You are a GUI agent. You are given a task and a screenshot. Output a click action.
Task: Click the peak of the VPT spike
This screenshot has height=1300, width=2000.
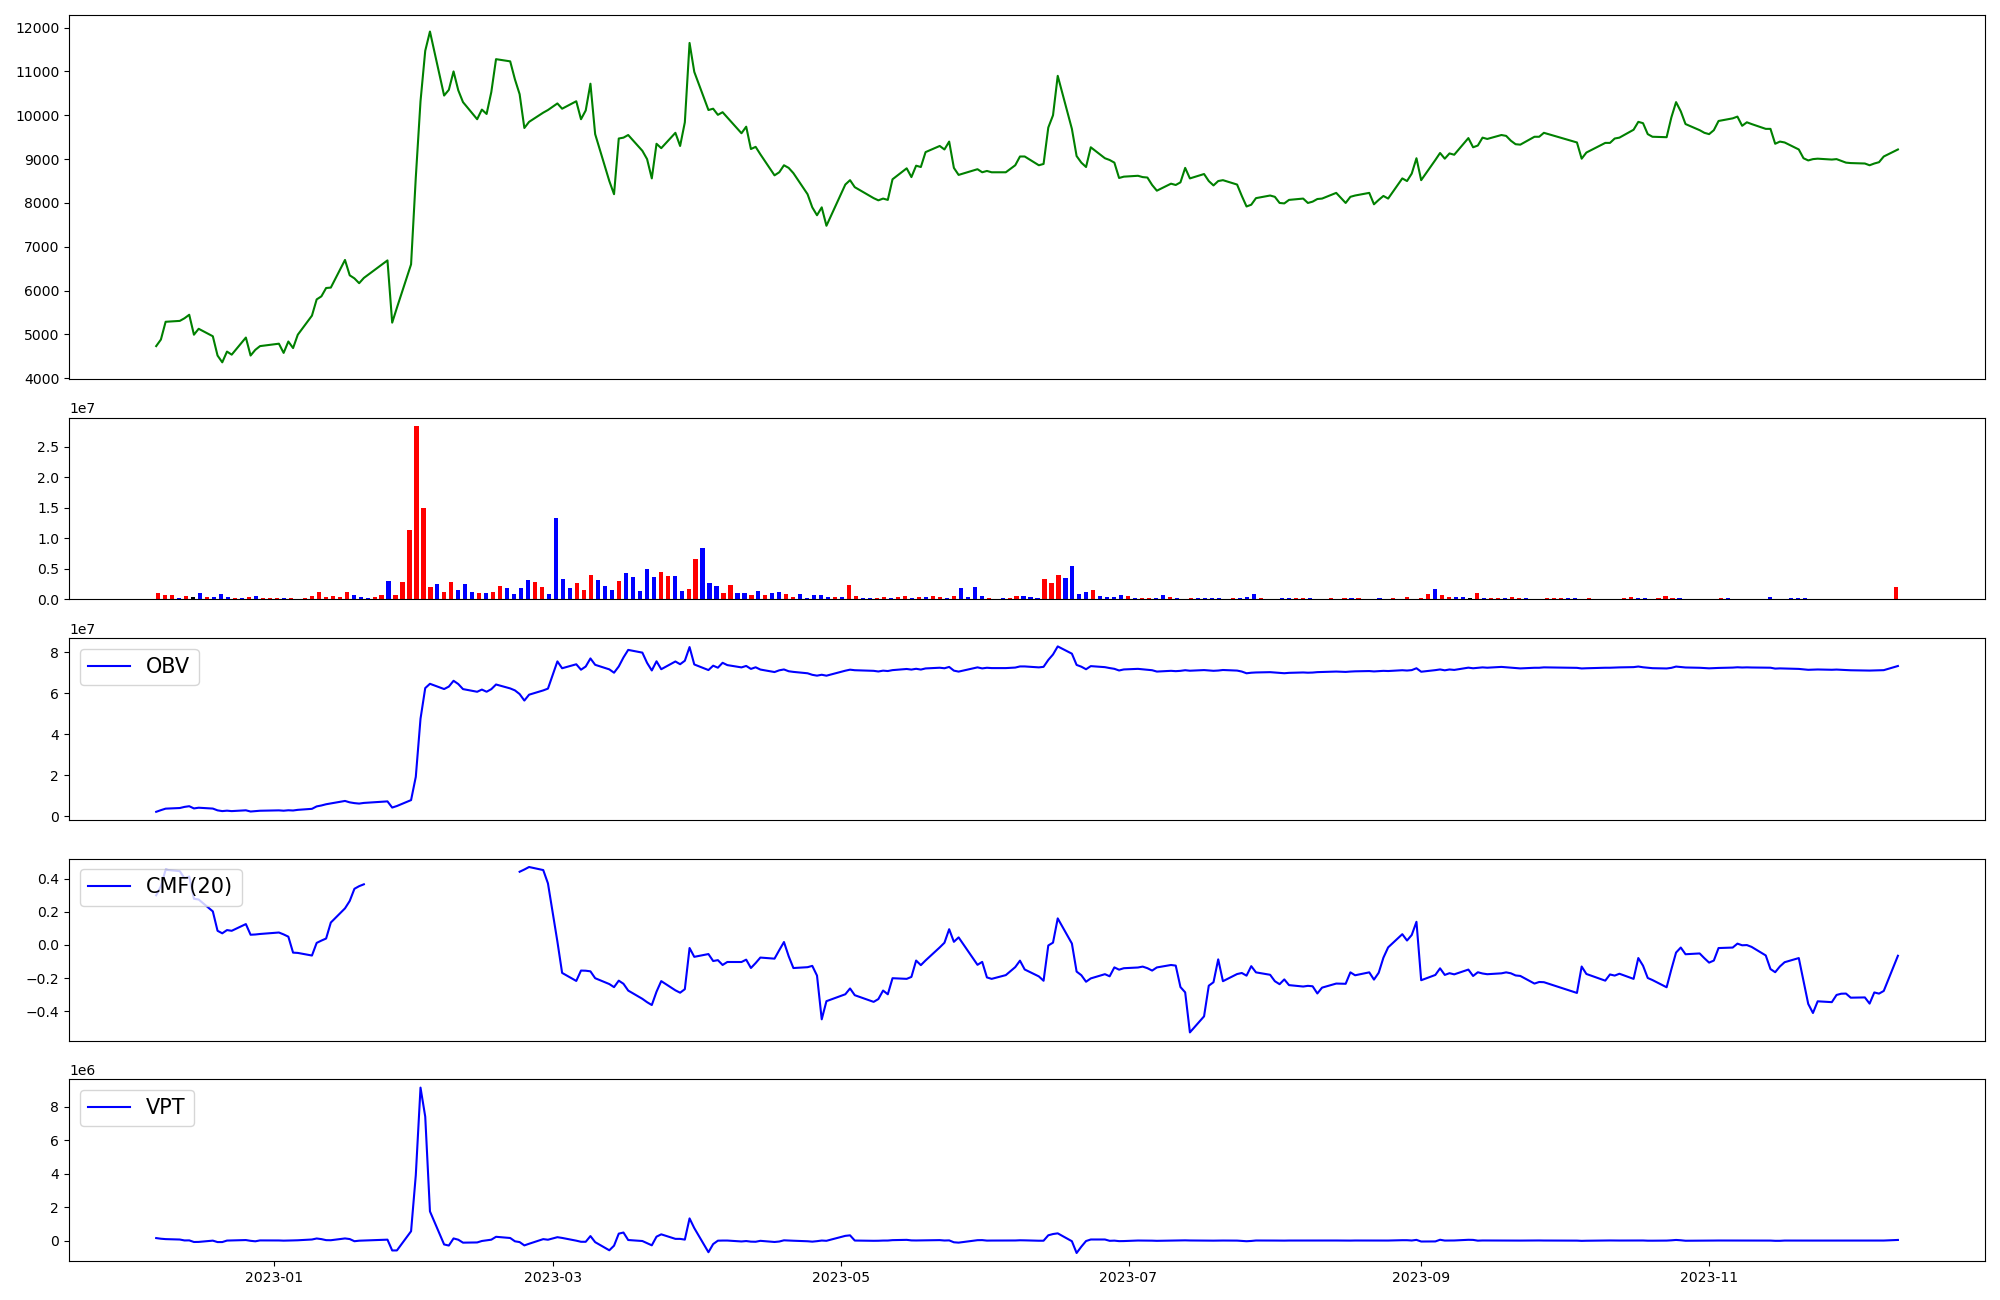click(x=420, y=1089)
